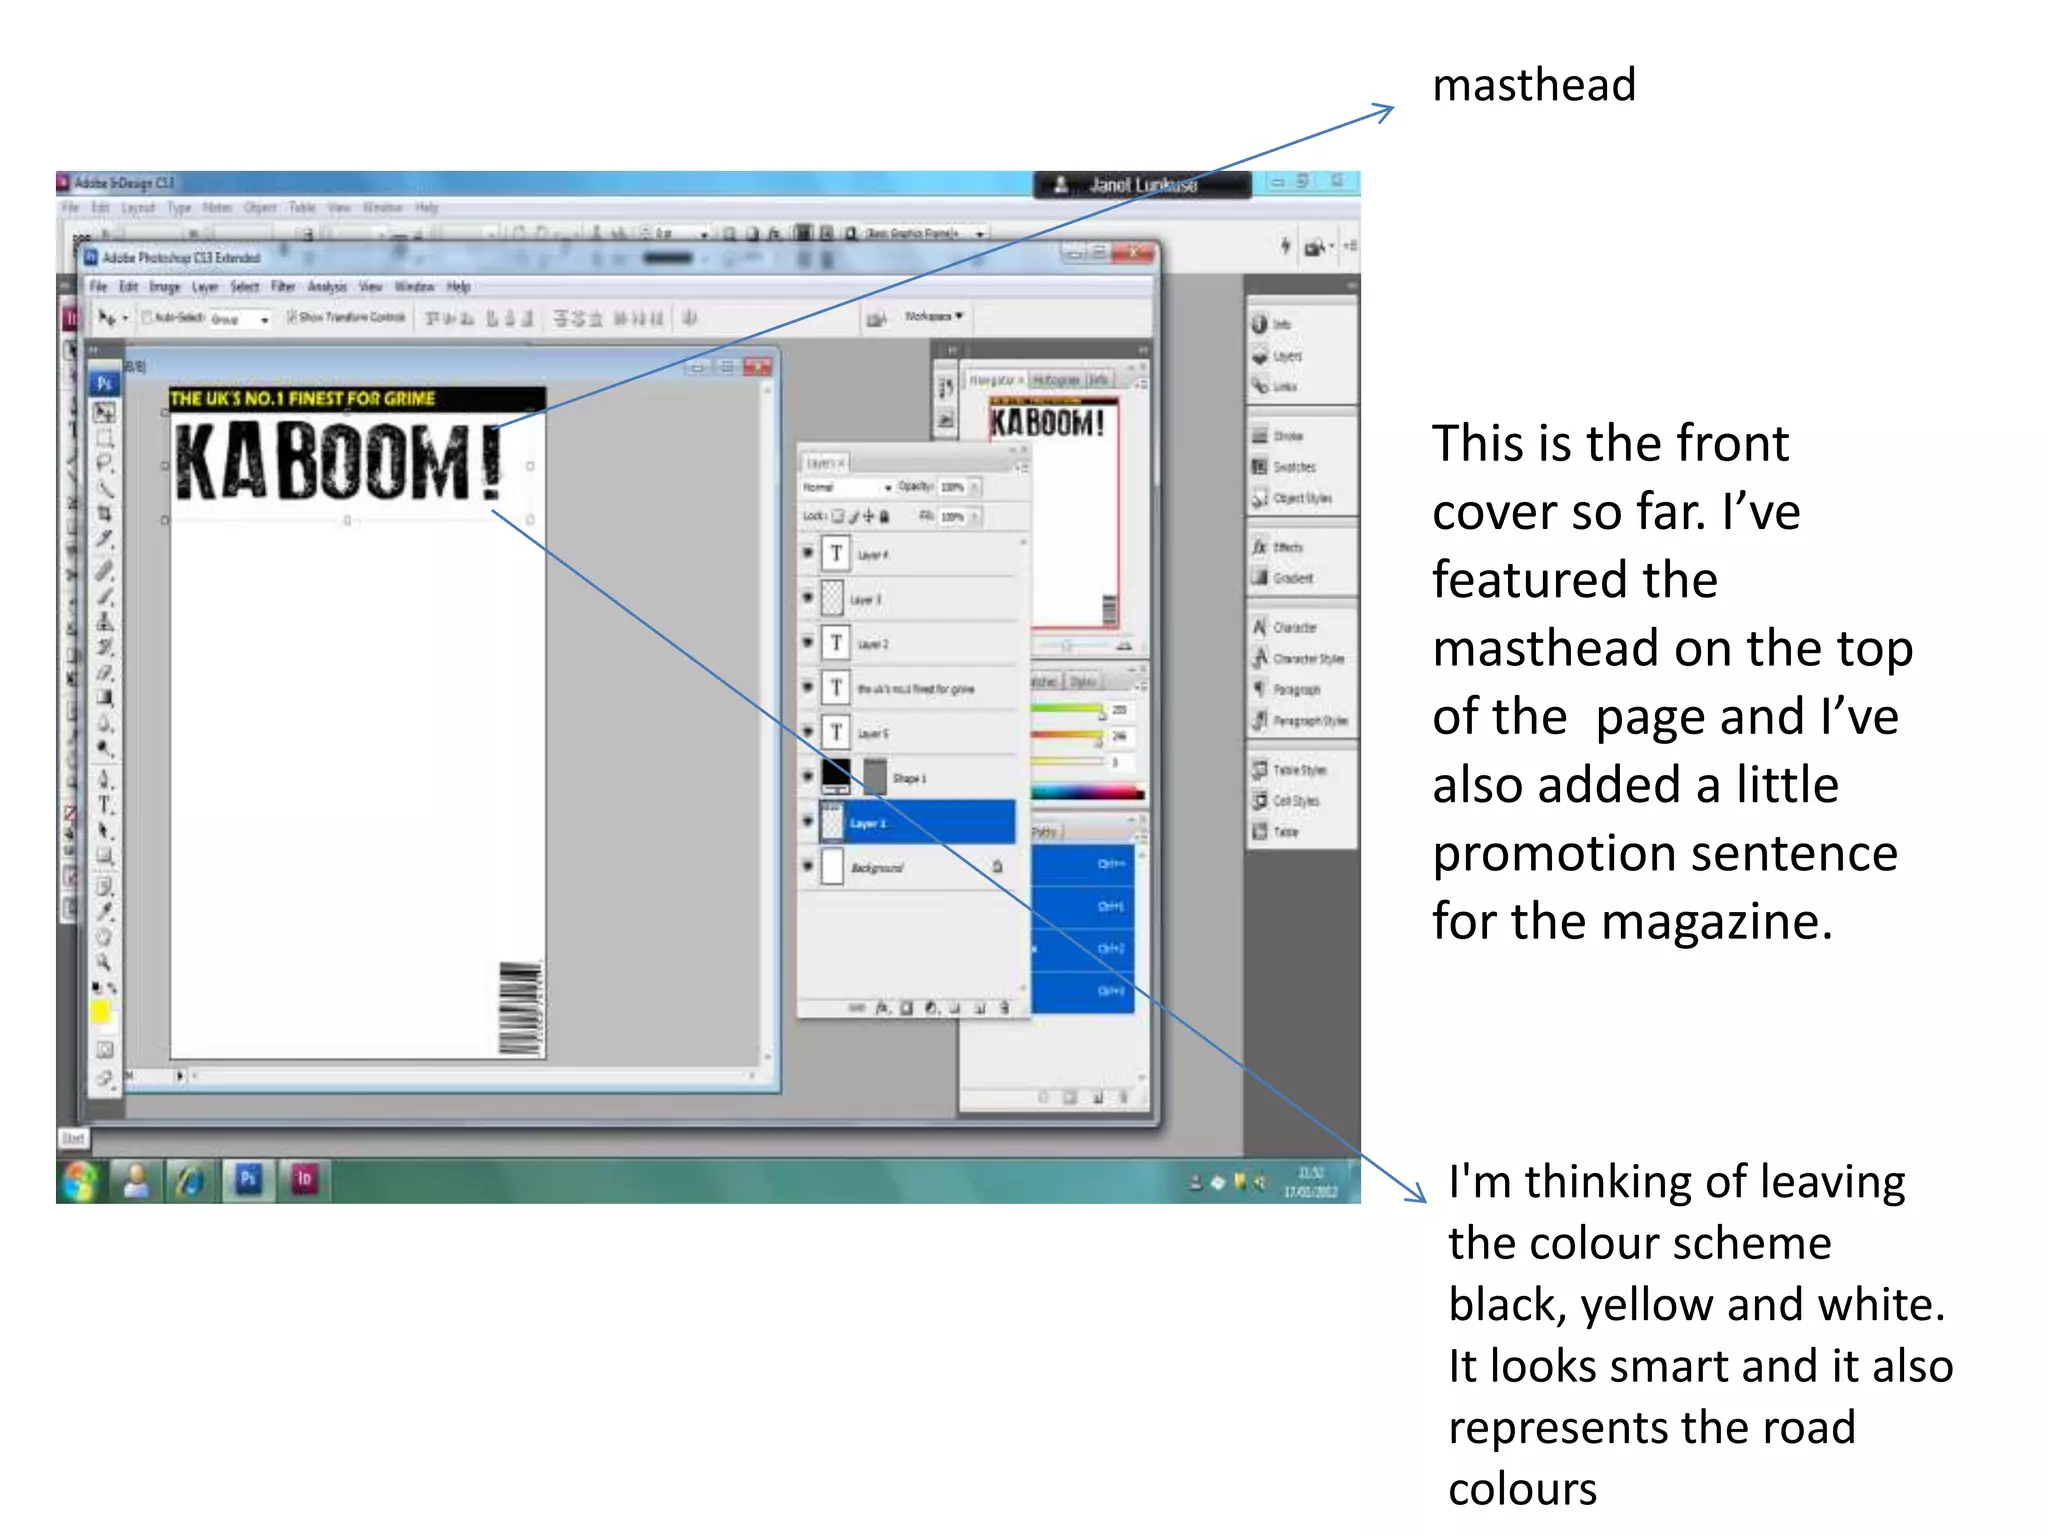The image size is (2048, 1536).
Task: Select the Zoom tool
Action: point(104,962)
